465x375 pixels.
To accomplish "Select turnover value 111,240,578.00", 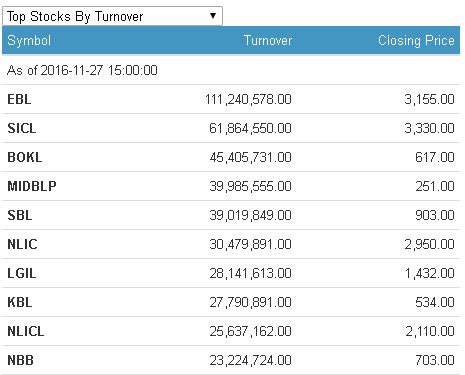I will click(248, 99).
